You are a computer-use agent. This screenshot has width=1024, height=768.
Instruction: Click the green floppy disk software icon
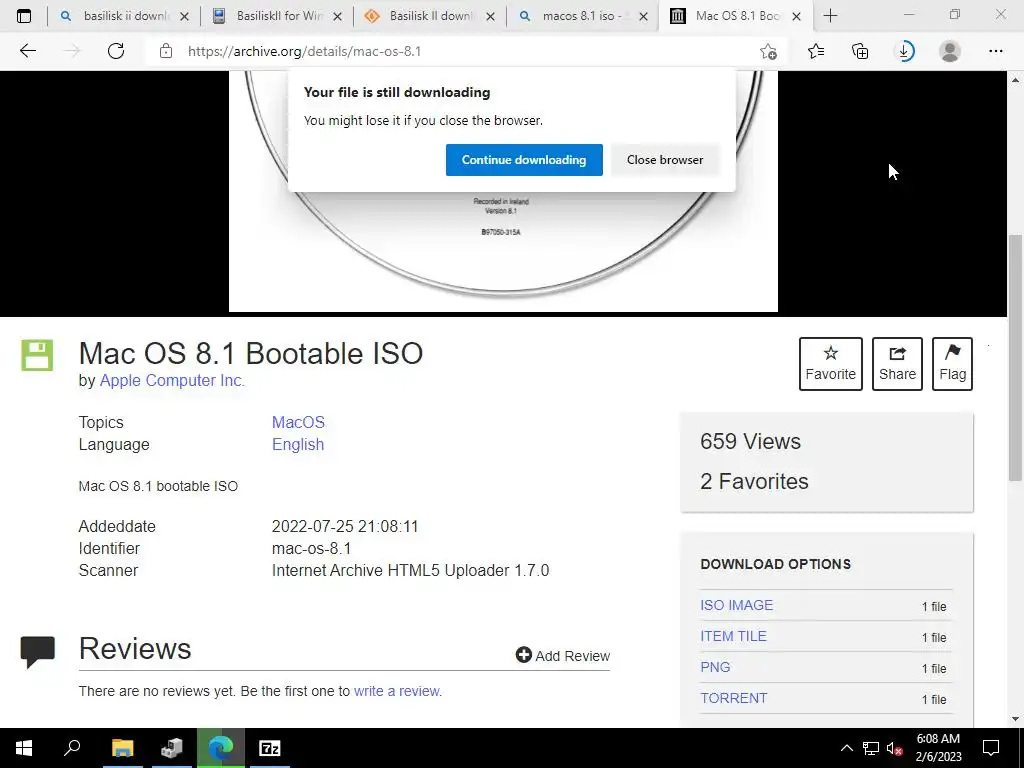coord(37,355)
